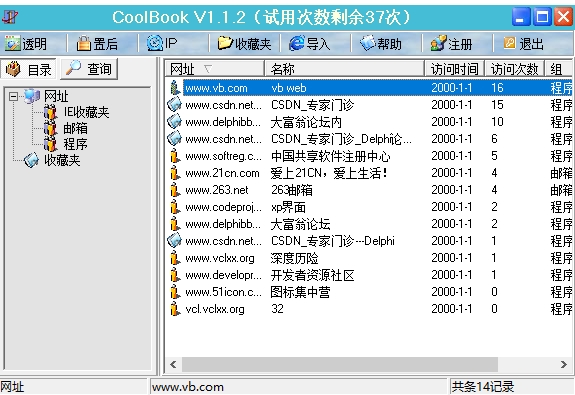Screen dimensions: 575x395
Task: Select IE收藏夹 in the tree
Action: 86,112
